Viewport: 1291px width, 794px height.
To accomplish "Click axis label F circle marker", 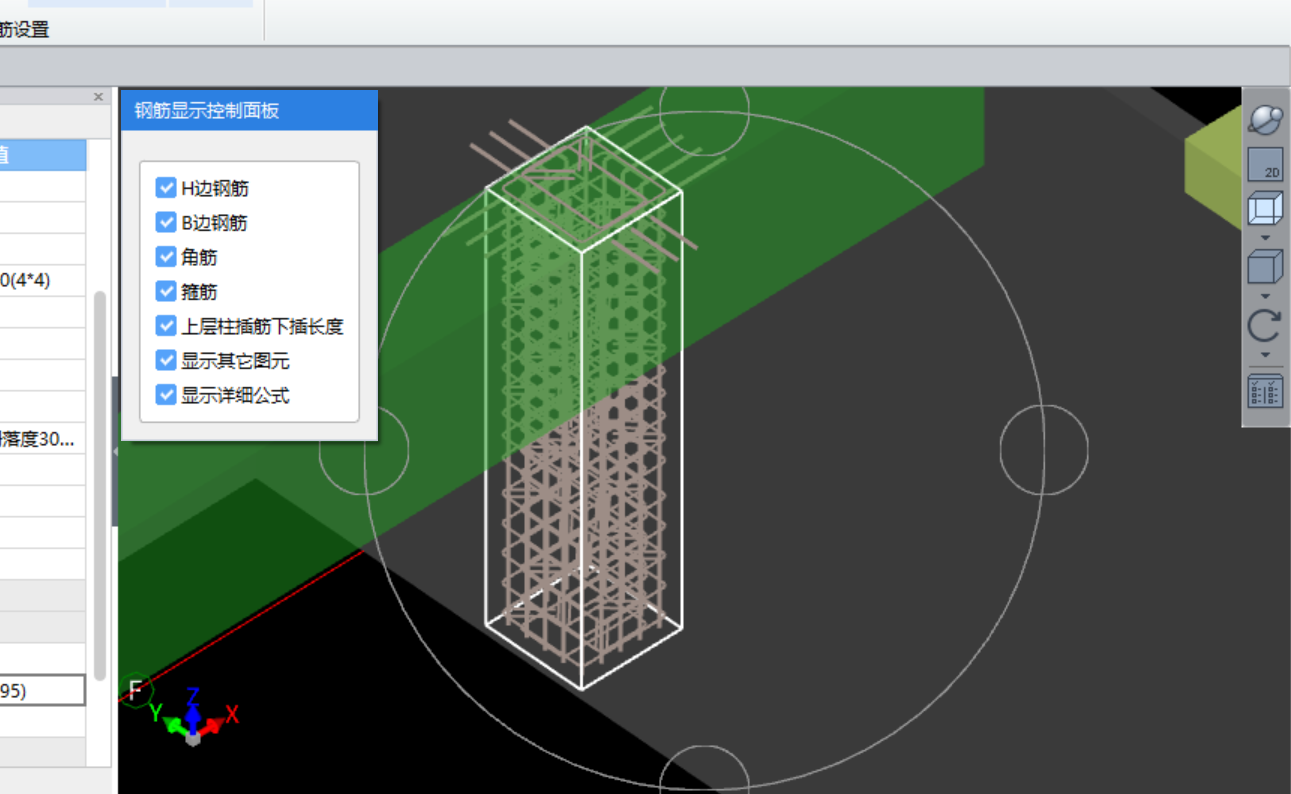I will 136,689.
